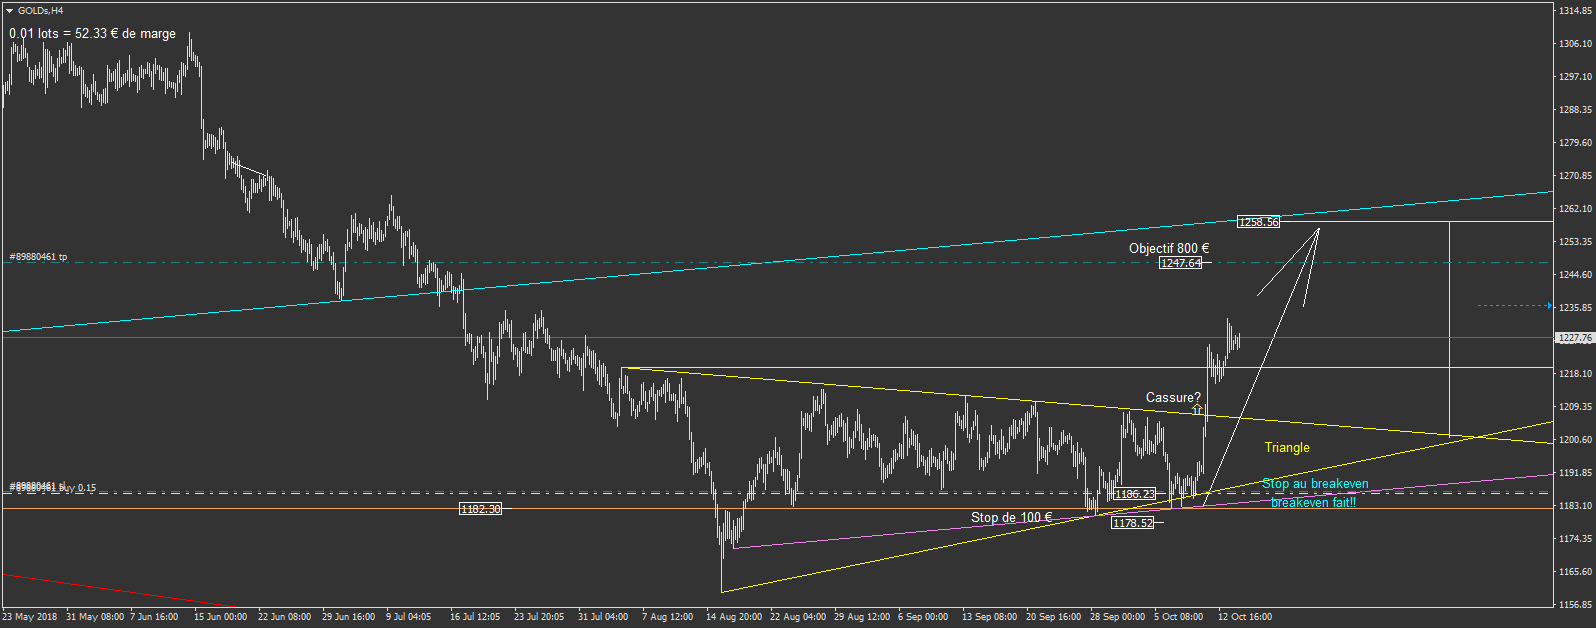
Task: Click the 12 Oct 16:00 date label
Action: pyautogui.click(x=1245, y=617)
